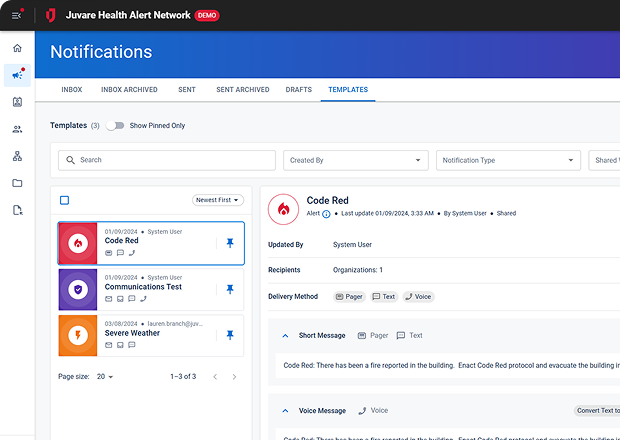Open the Notification Type dropdown

point(507,160)
